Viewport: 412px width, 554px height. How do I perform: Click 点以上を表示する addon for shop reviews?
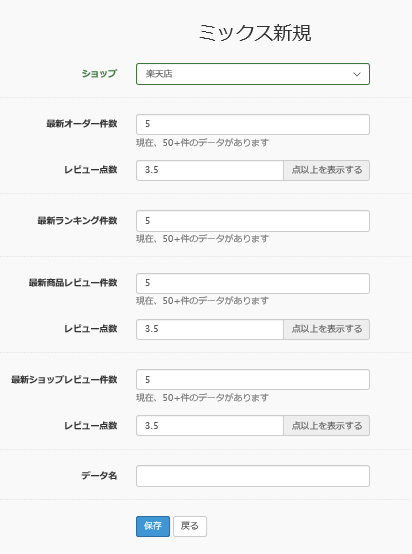[326, 425]
